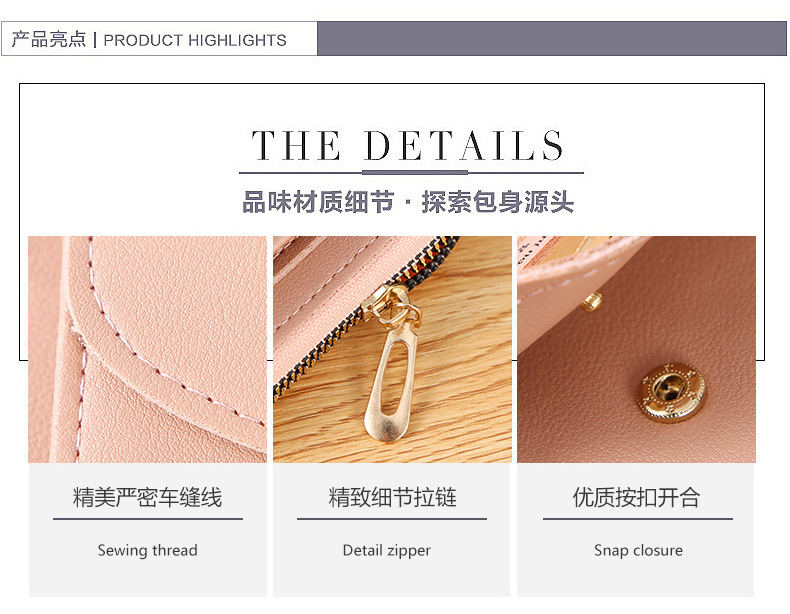Open the snap closure button photo
The image size is (790, 614).
pyautogui.click(x=636, y=349)
